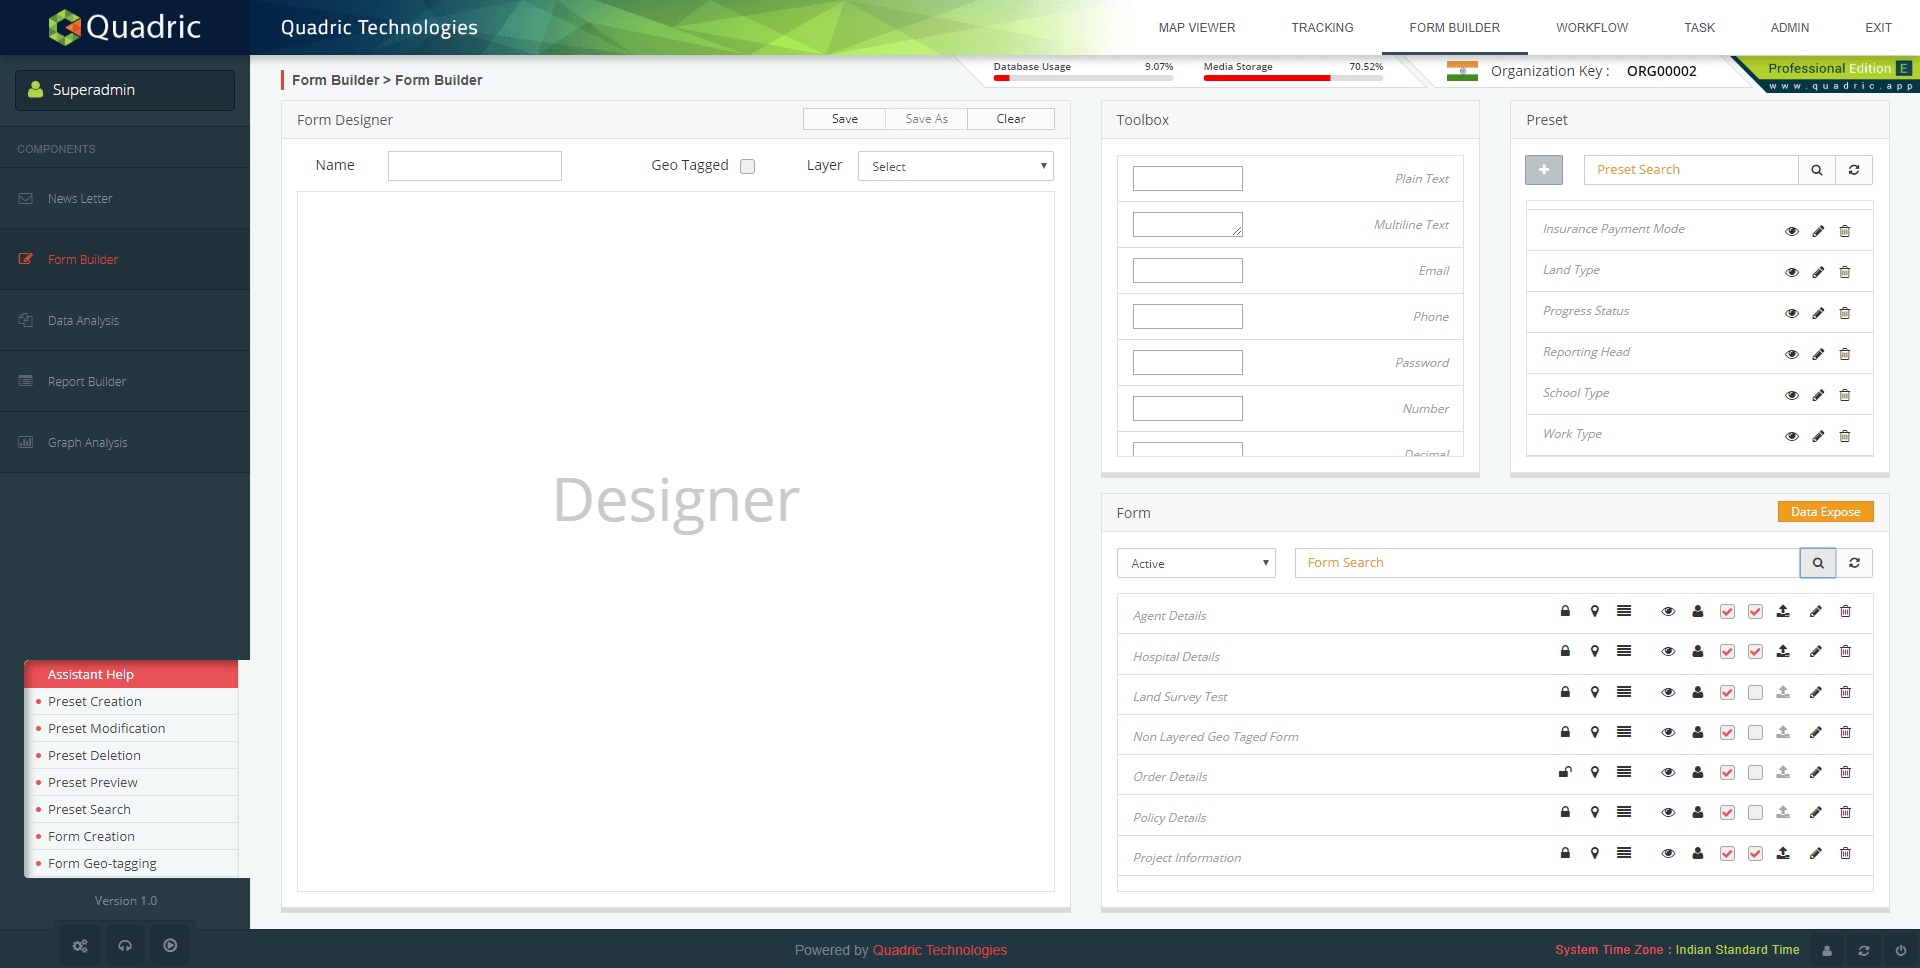Open Quadric Technologies footer link

(940, 950)
